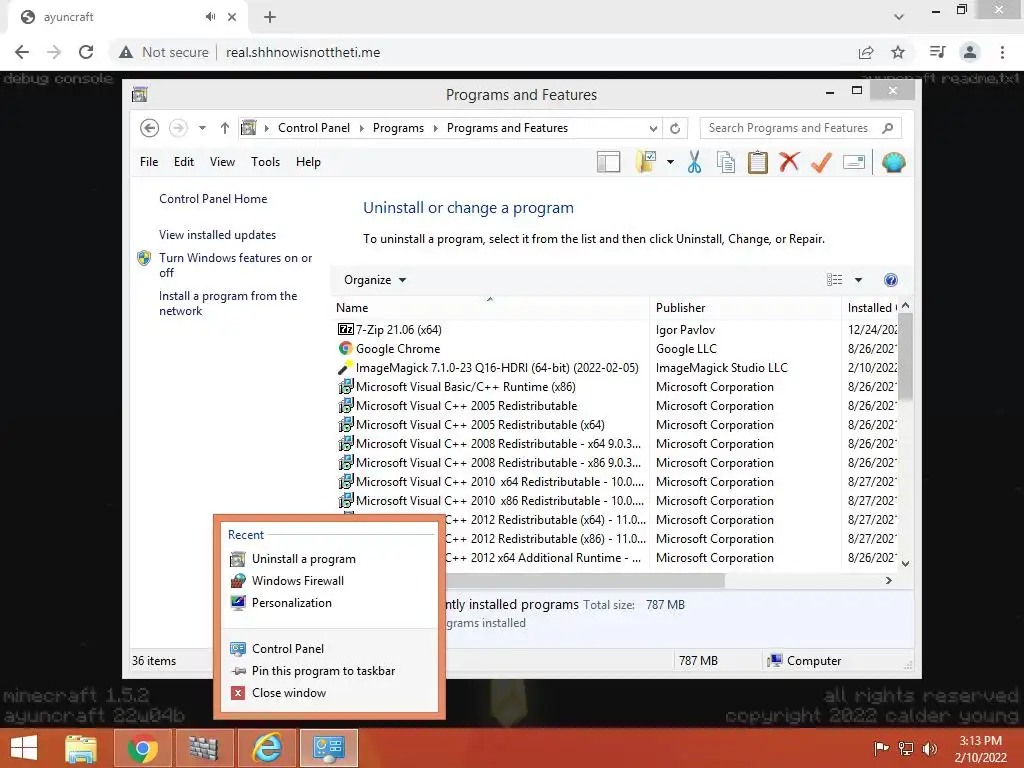Expand the folder options toolbar dropdown arrow
Image resolution: width=1024 pixels, height=768 pixels.
[670, 162]
